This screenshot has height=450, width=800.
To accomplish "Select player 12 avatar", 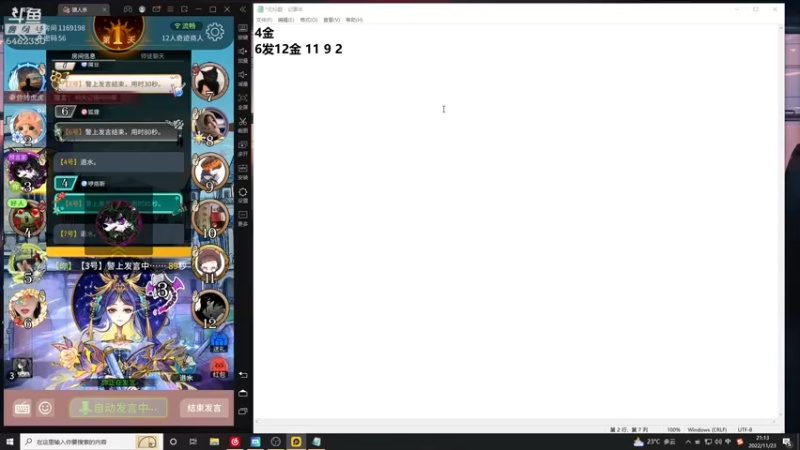I will tap(210, 308).
